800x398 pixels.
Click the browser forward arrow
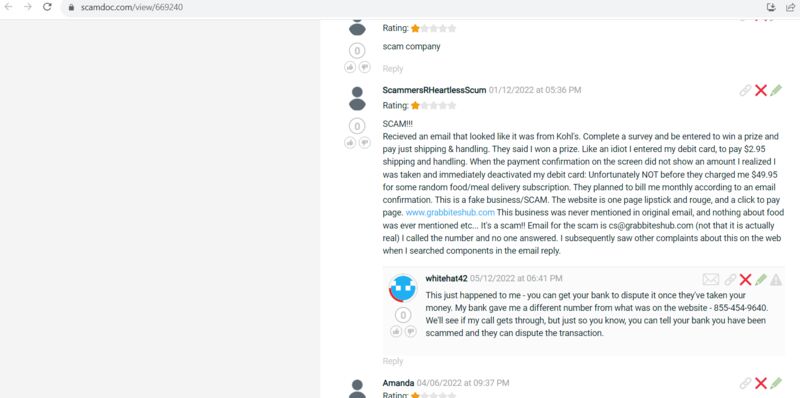click(28, 7)
